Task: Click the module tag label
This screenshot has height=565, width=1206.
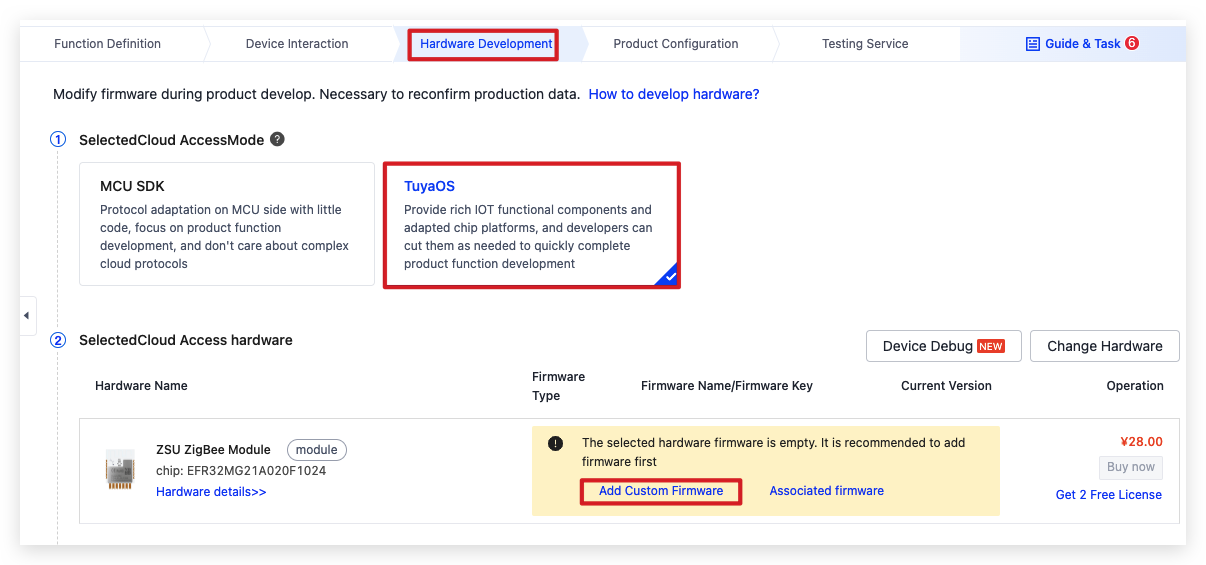Action: [317, 450]
